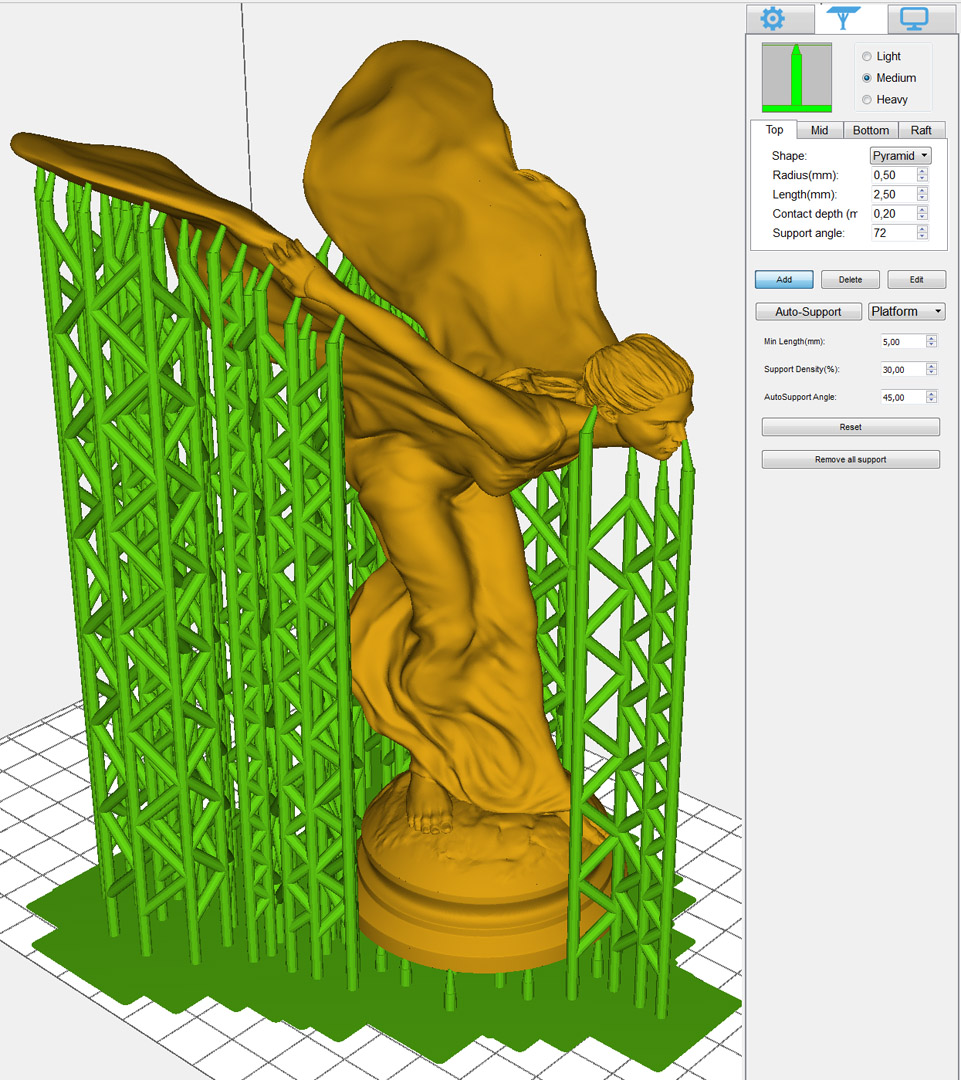Switch to the Top tab
The image size is (961, 1080).
(774, 130)
